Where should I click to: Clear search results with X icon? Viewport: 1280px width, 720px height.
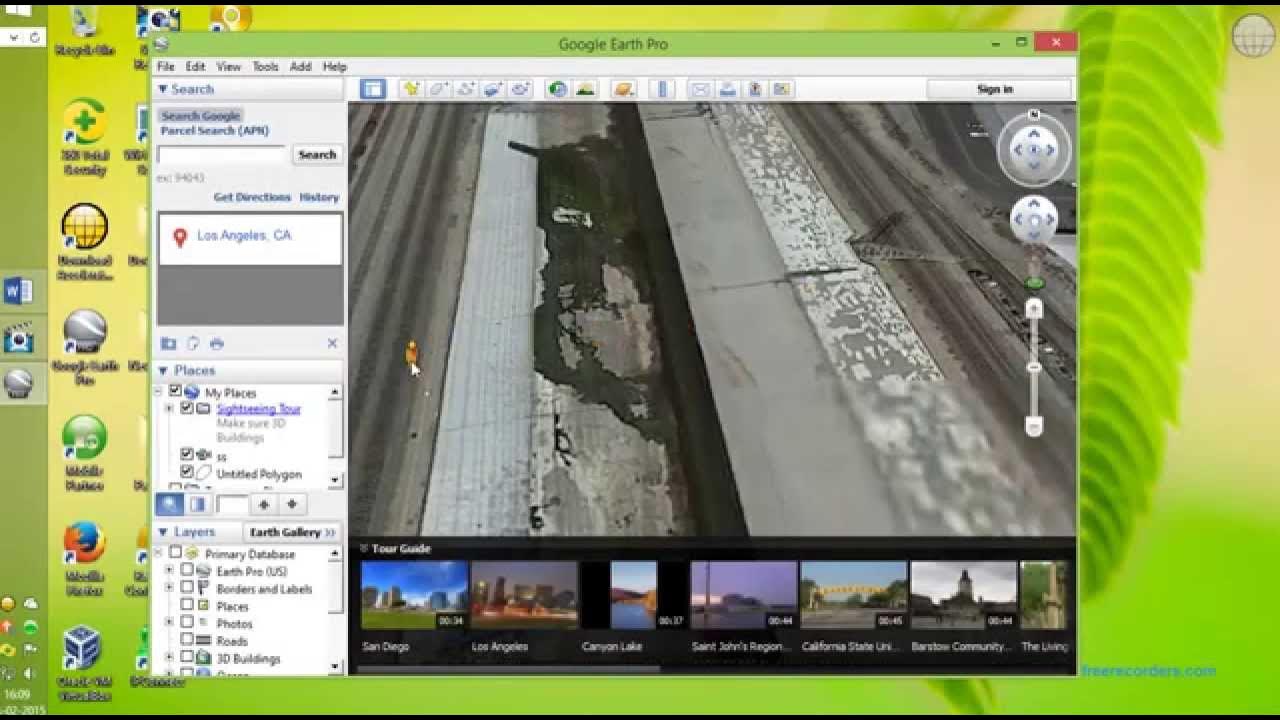click(x=332, y=343)
